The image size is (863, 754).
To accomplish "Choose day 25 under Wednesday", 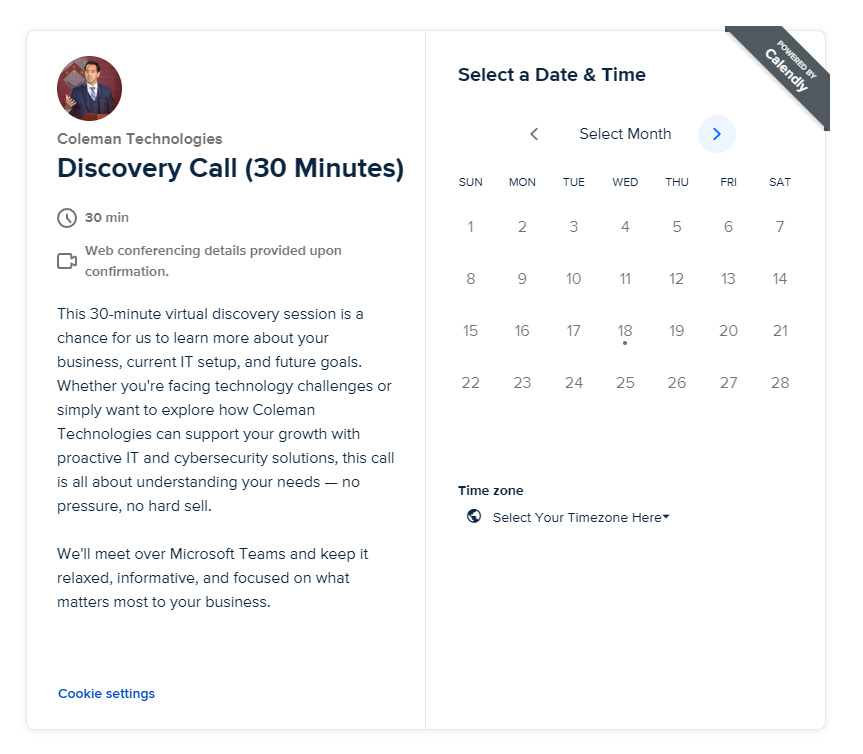I will click(x=625, y=383).
